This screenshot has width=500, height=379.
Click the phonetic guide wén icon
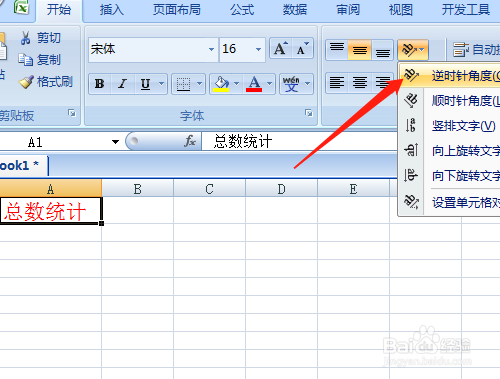tap(291, 83)
